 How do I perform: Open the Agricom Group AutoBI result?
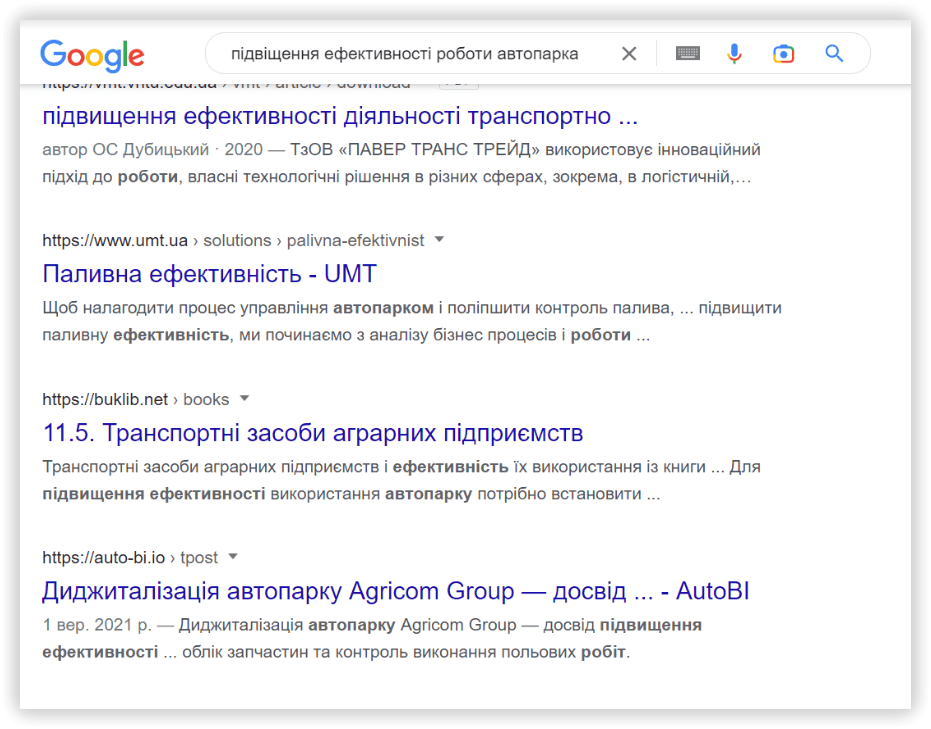tap(395, 591)
